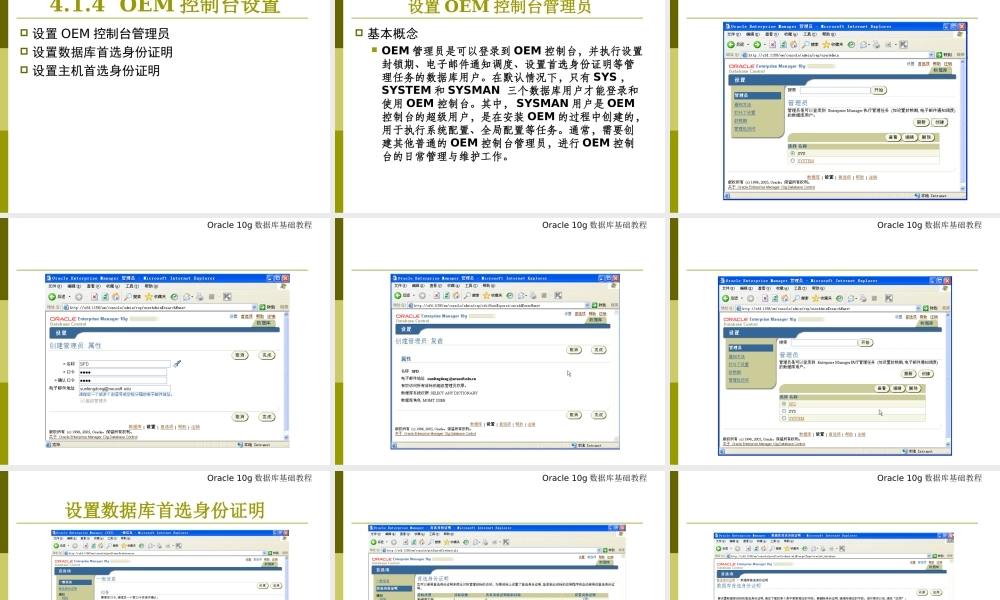Viewport: 1000px width, 600px height.
Task: Click the '基本概念' heading text
Action: coord(393,33)
